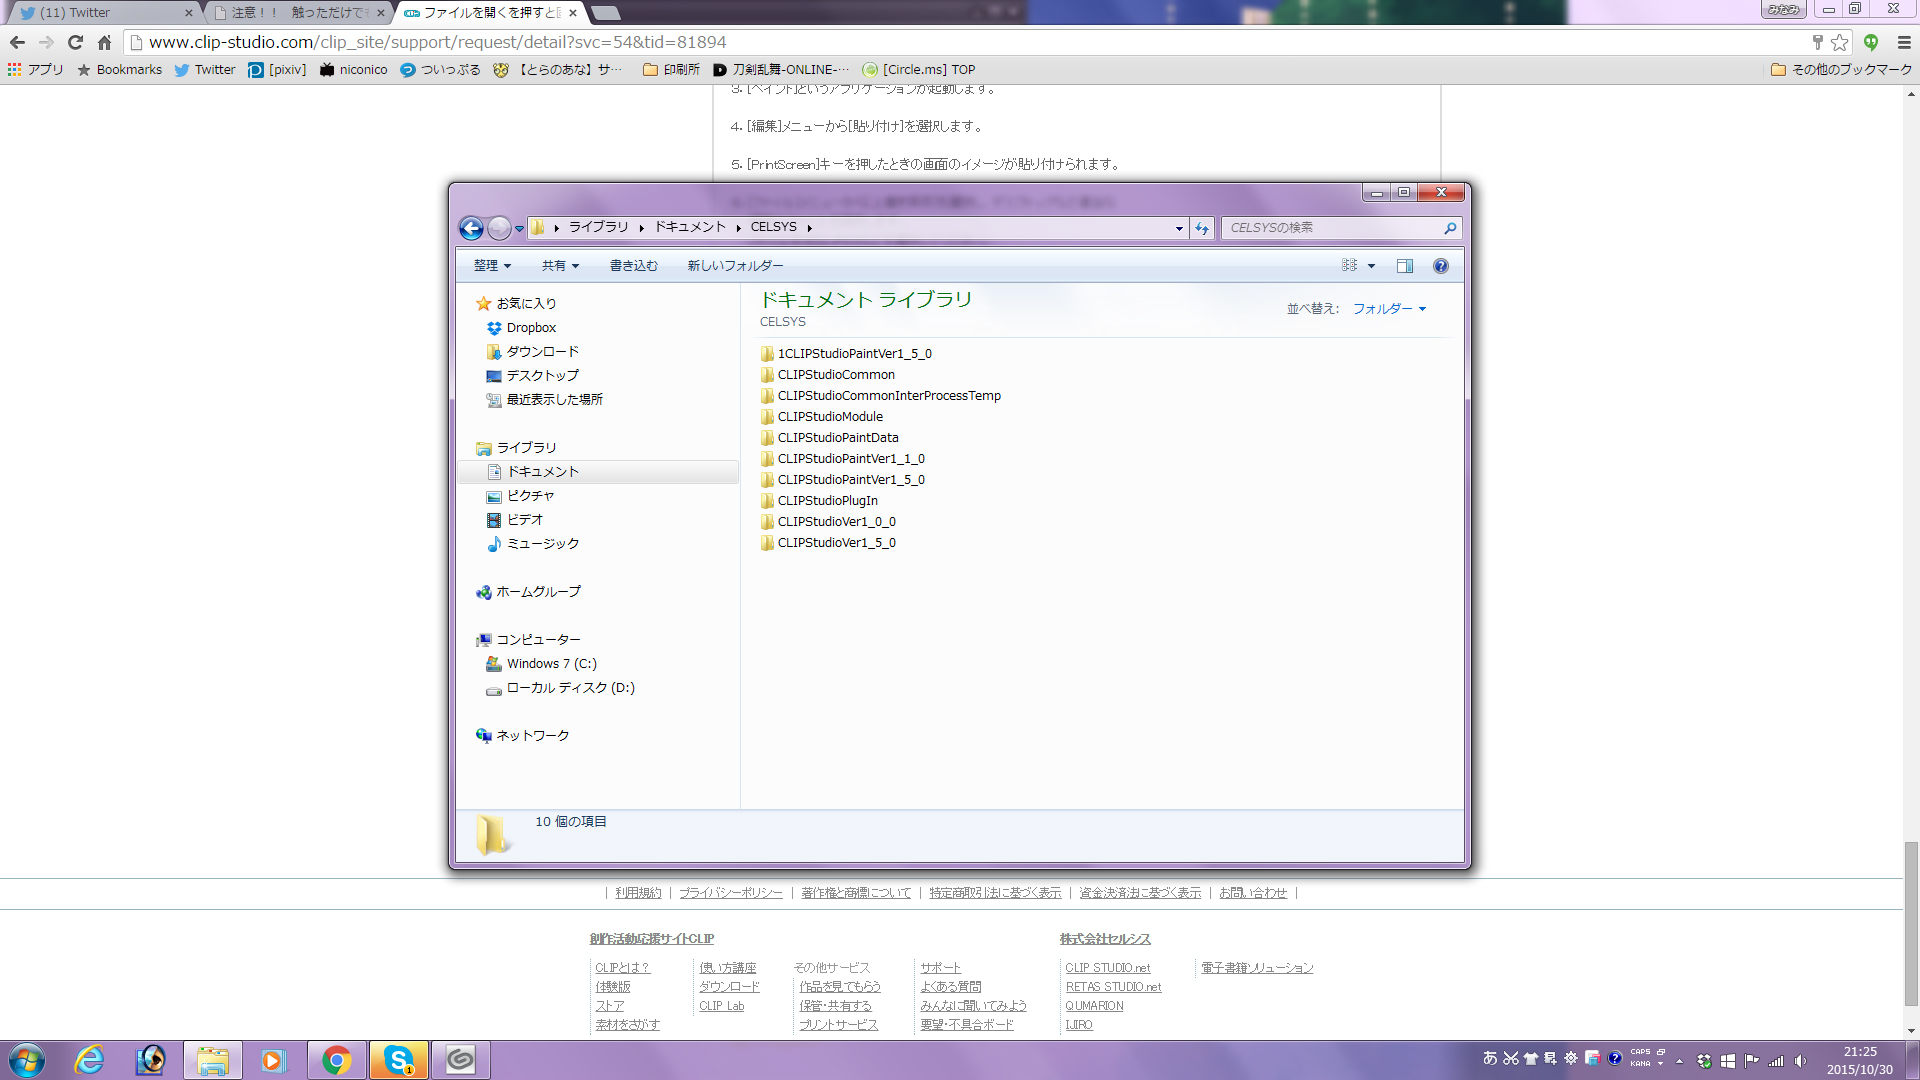The width and height of the screenshot is (1920, 1080).
Task: Open the 印刷所 bookmark folder
Action: pos(671,70)
